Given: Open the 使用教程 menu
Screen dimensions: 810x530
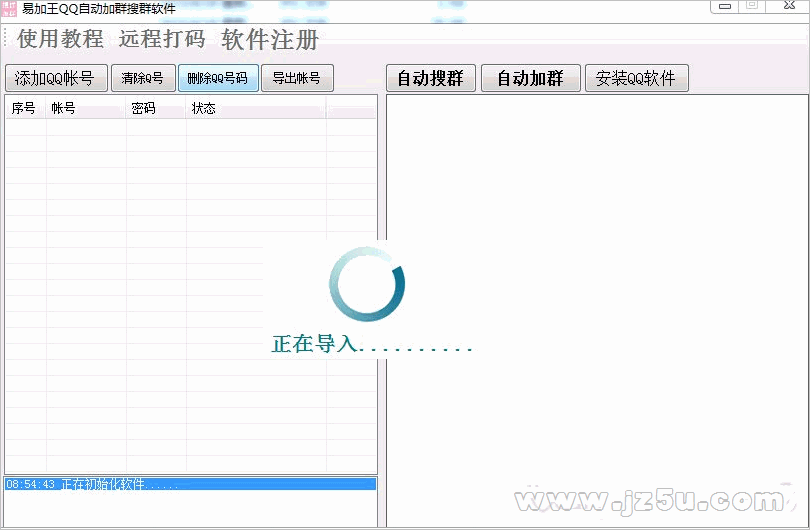Looking at the screenshot, I should [x=60, y=39].
